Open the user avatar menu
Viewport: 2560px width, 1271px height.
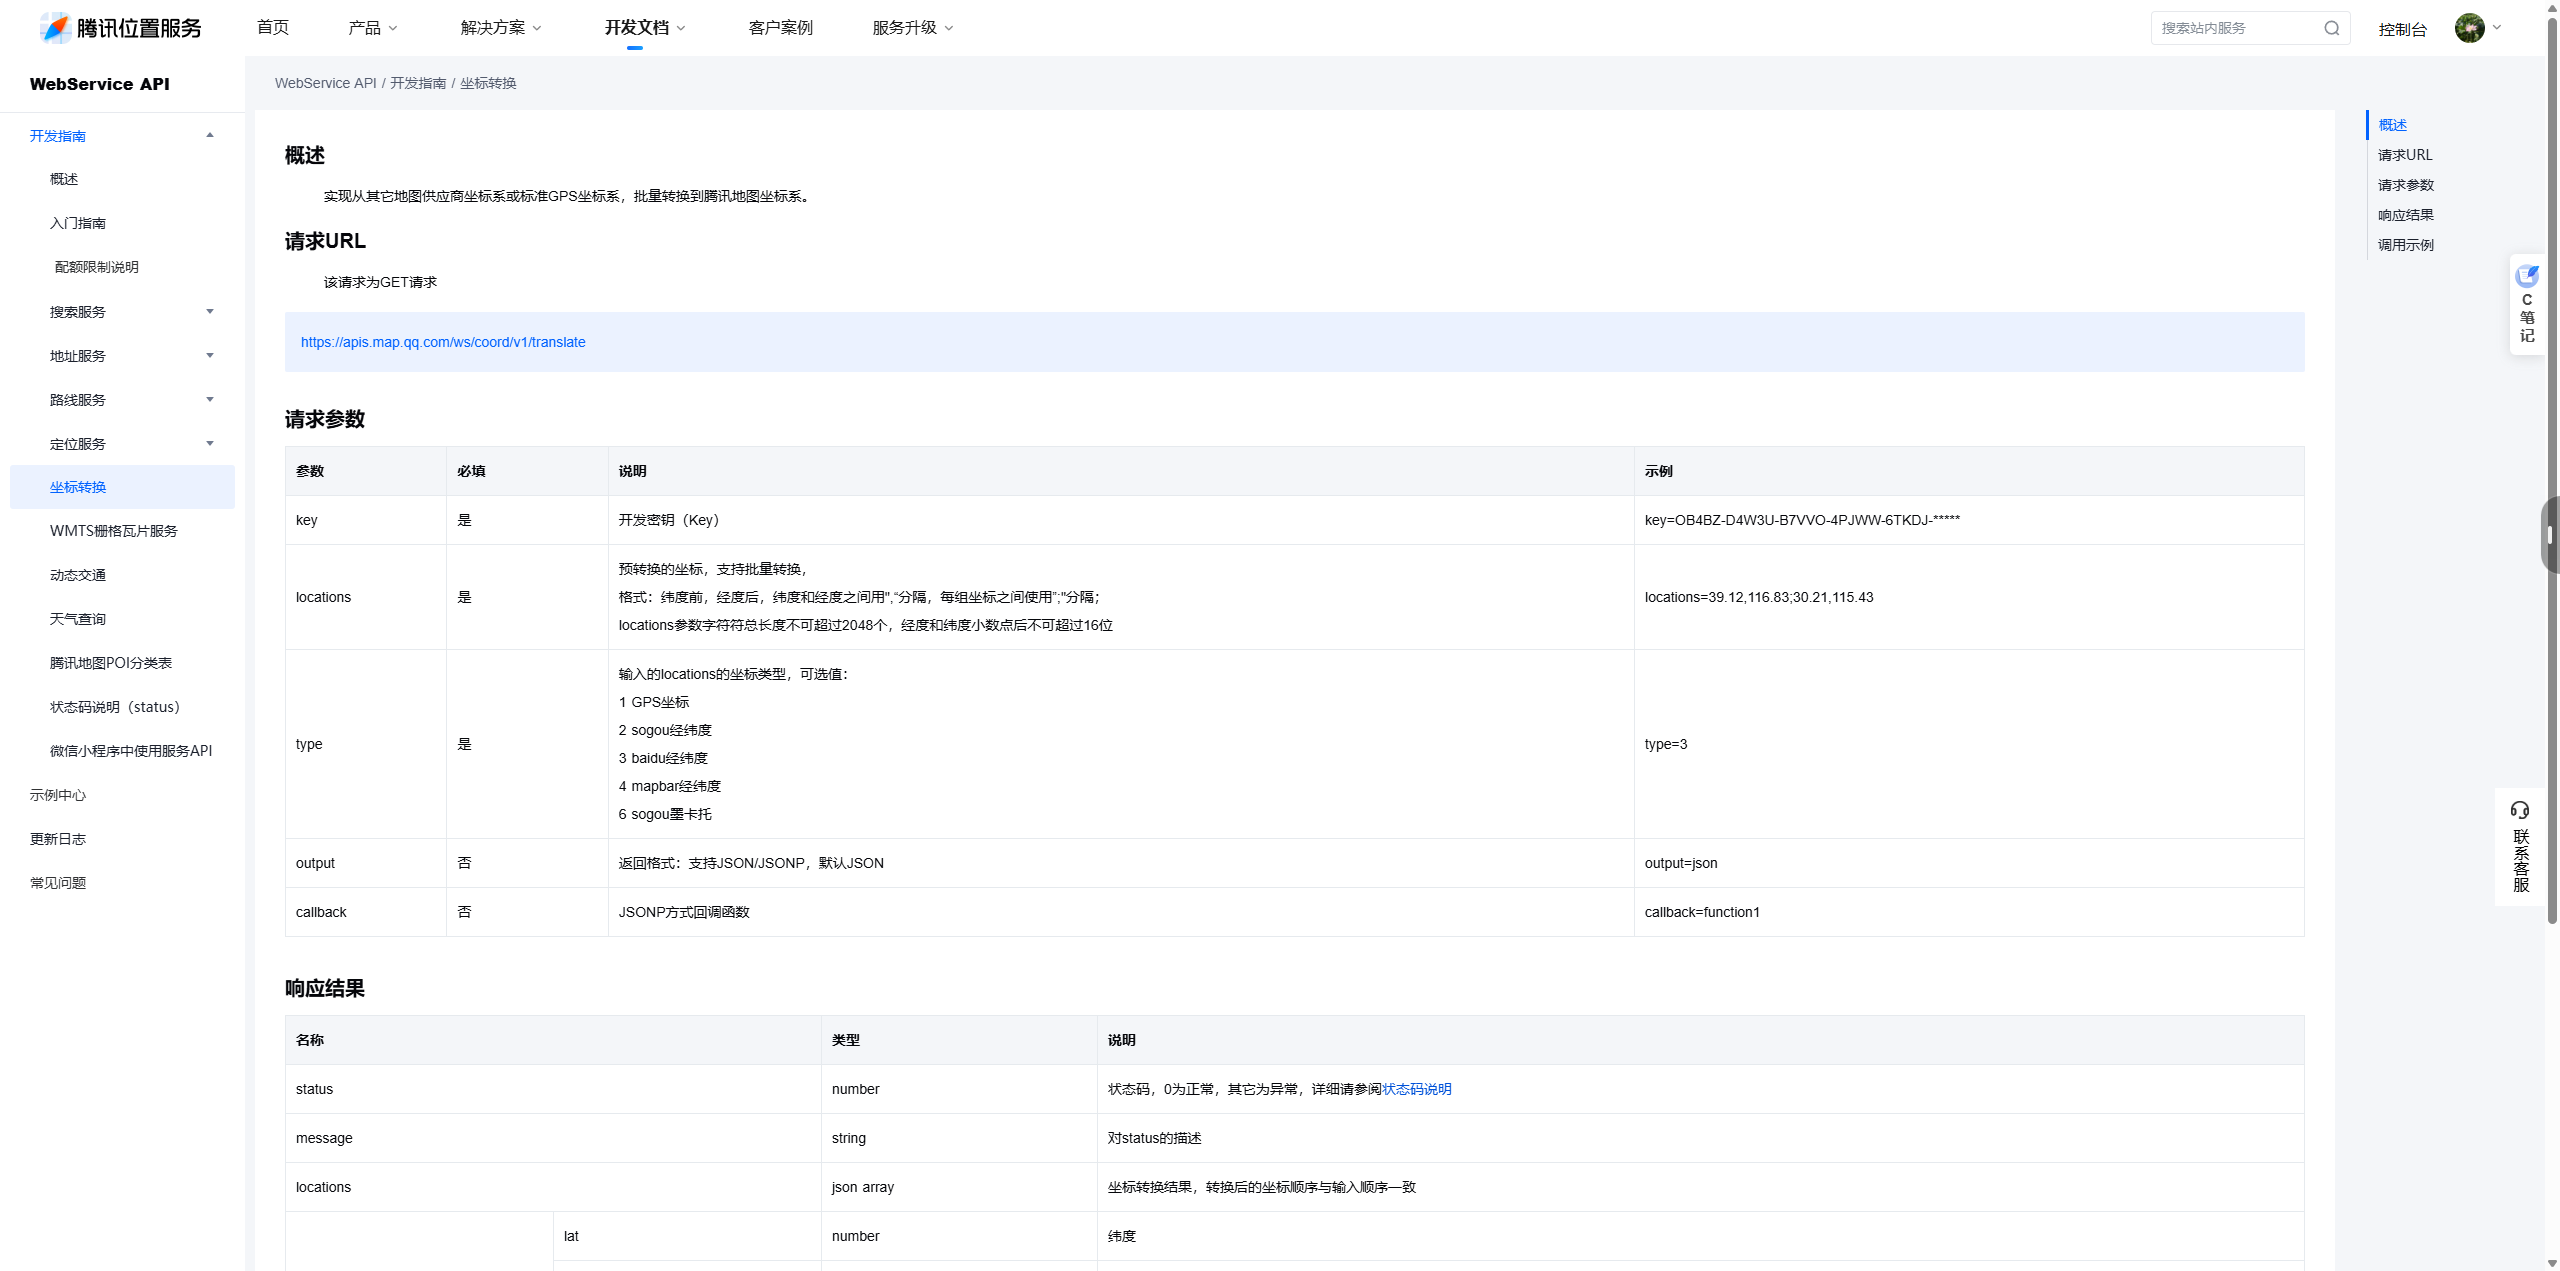pyautogui.click(x=2469, y=28)
